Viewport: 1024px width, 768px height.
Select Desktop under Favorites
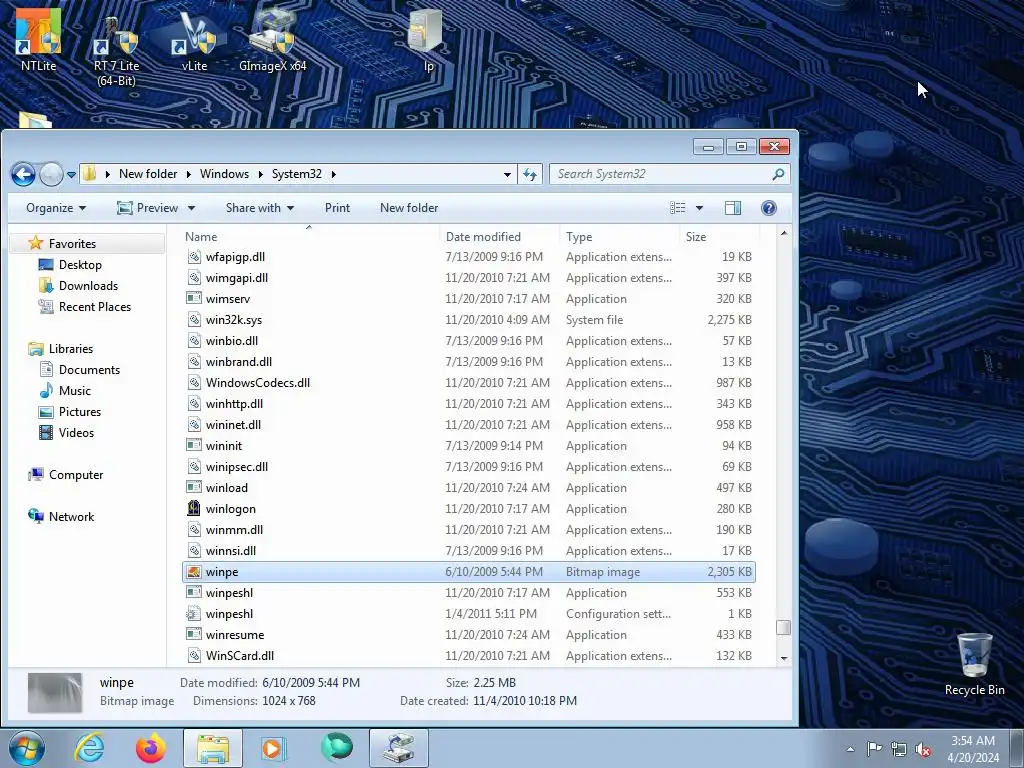click(80, 264)
